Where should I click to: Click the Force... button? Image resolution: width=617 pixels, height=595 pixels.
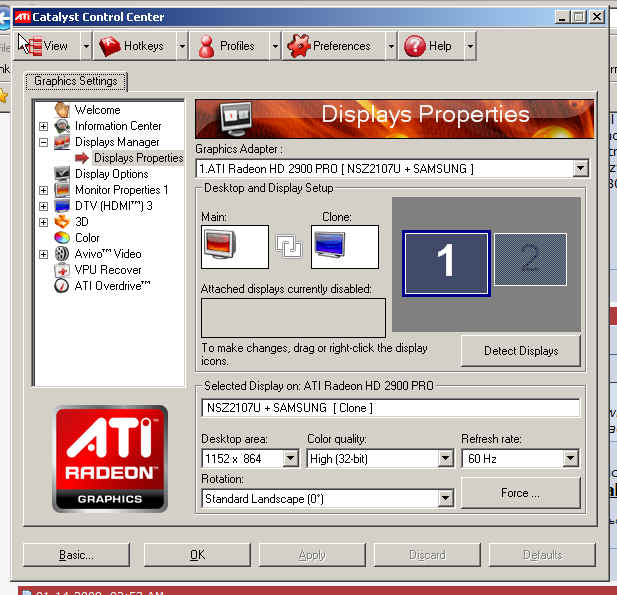[x=521, y=493]
